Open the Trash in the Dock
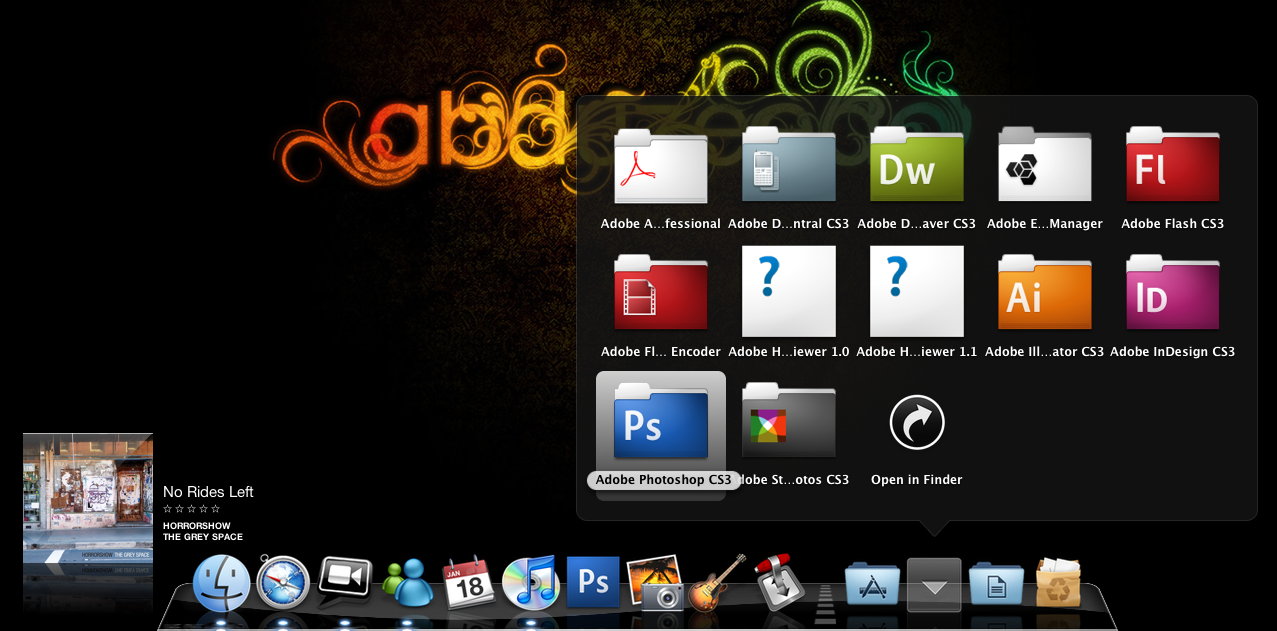Screen dimensions: 1277x631 1058,583
